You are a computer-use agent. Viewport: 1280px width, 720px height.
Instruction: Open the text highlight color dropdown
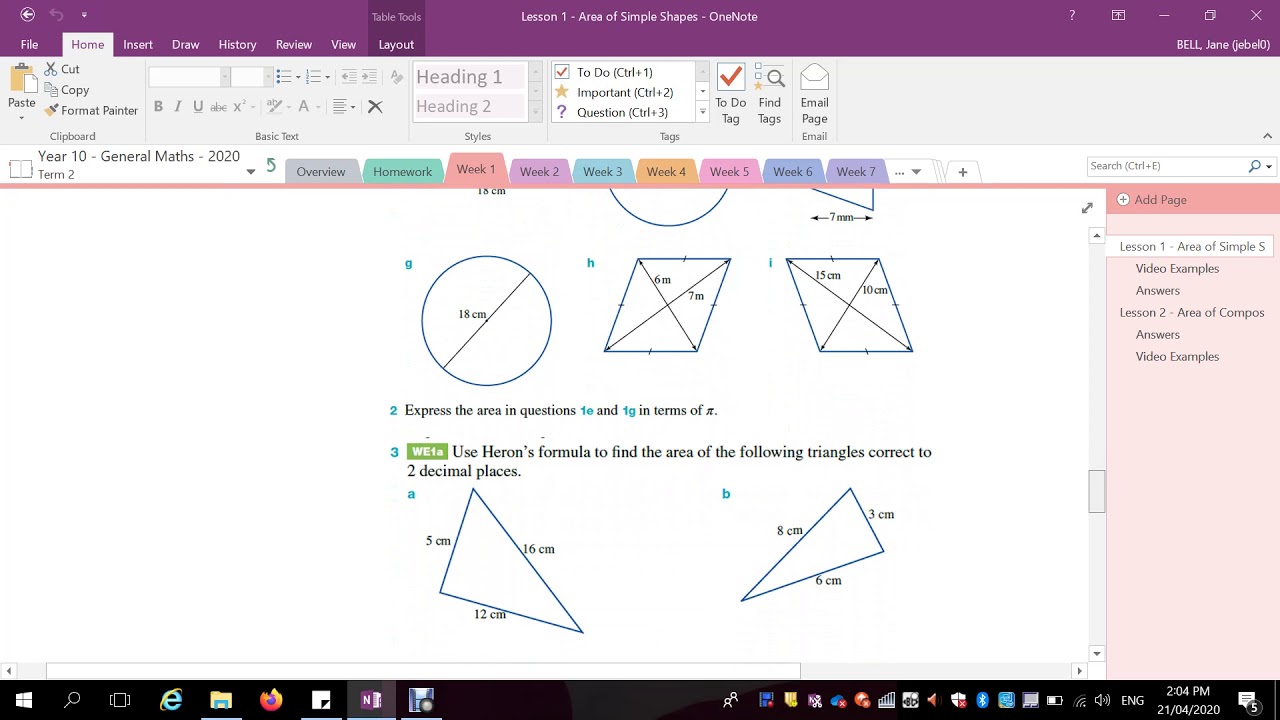291,107
